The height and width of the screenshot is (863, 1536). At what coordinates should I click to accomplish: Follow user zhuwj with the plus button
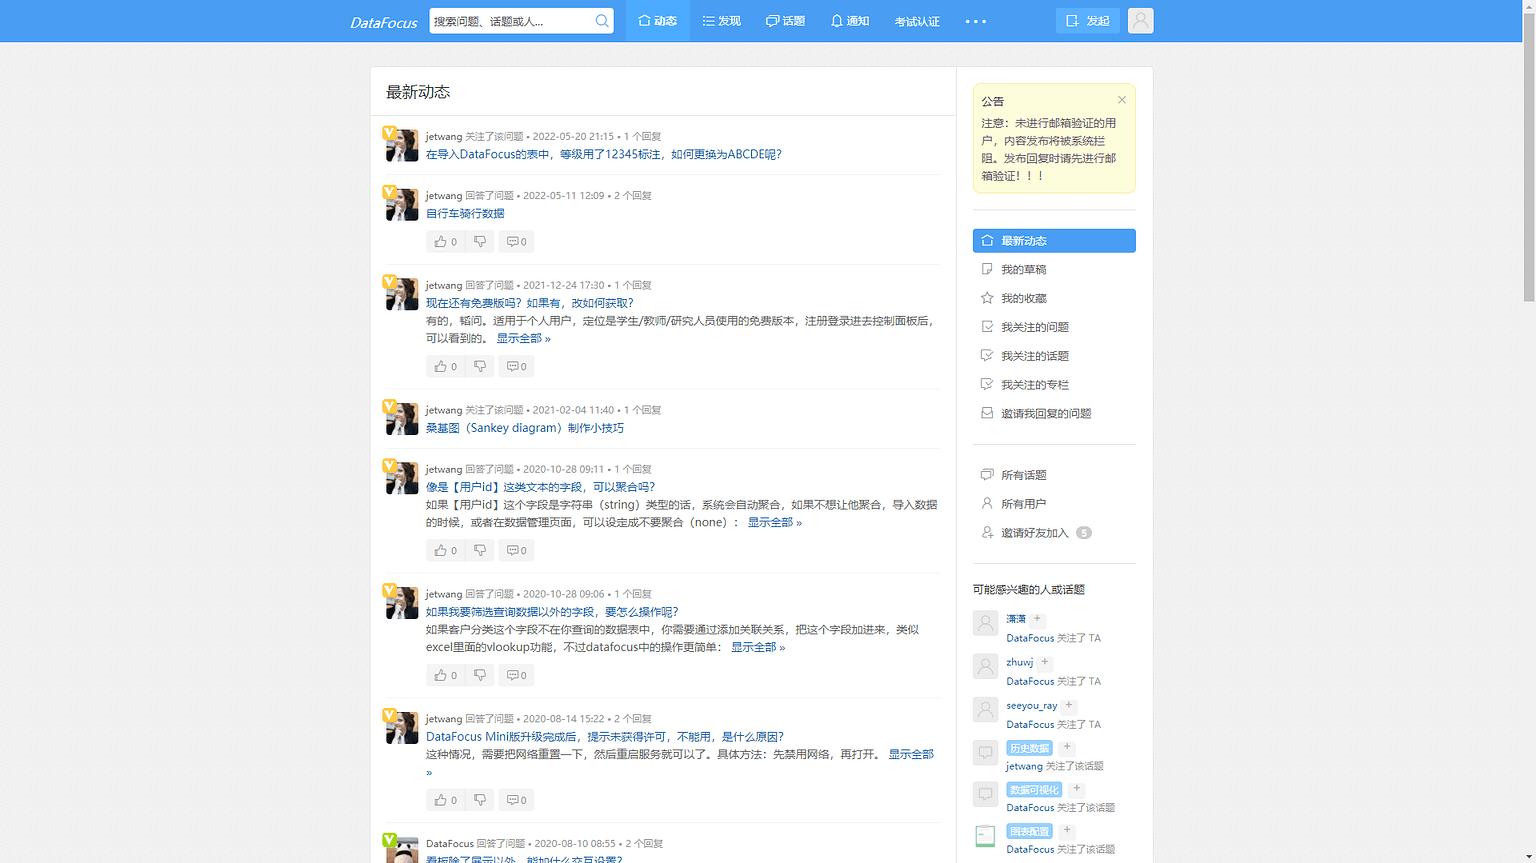coord(1044,662)
